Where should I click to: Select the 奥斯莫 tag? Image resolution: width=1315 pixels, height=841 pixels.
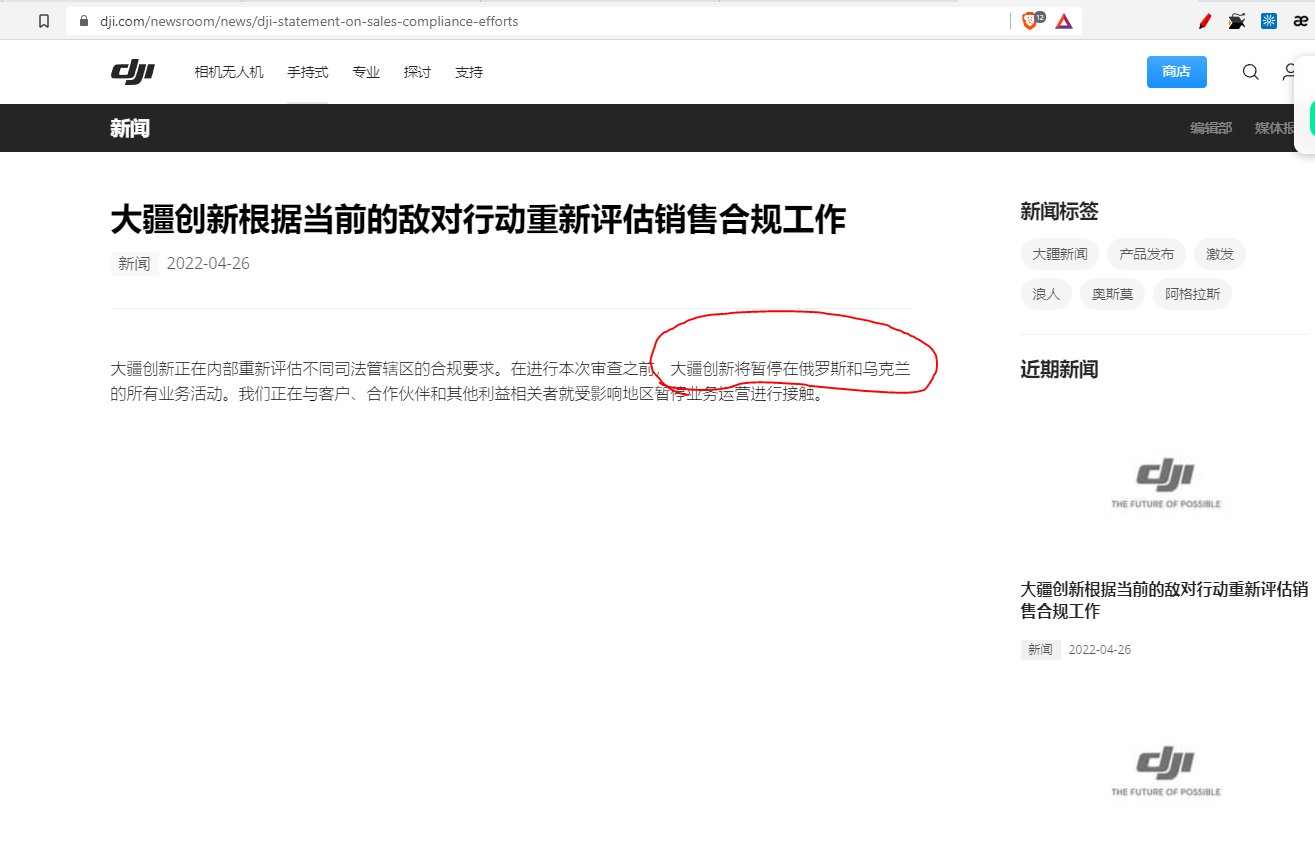1112,295
